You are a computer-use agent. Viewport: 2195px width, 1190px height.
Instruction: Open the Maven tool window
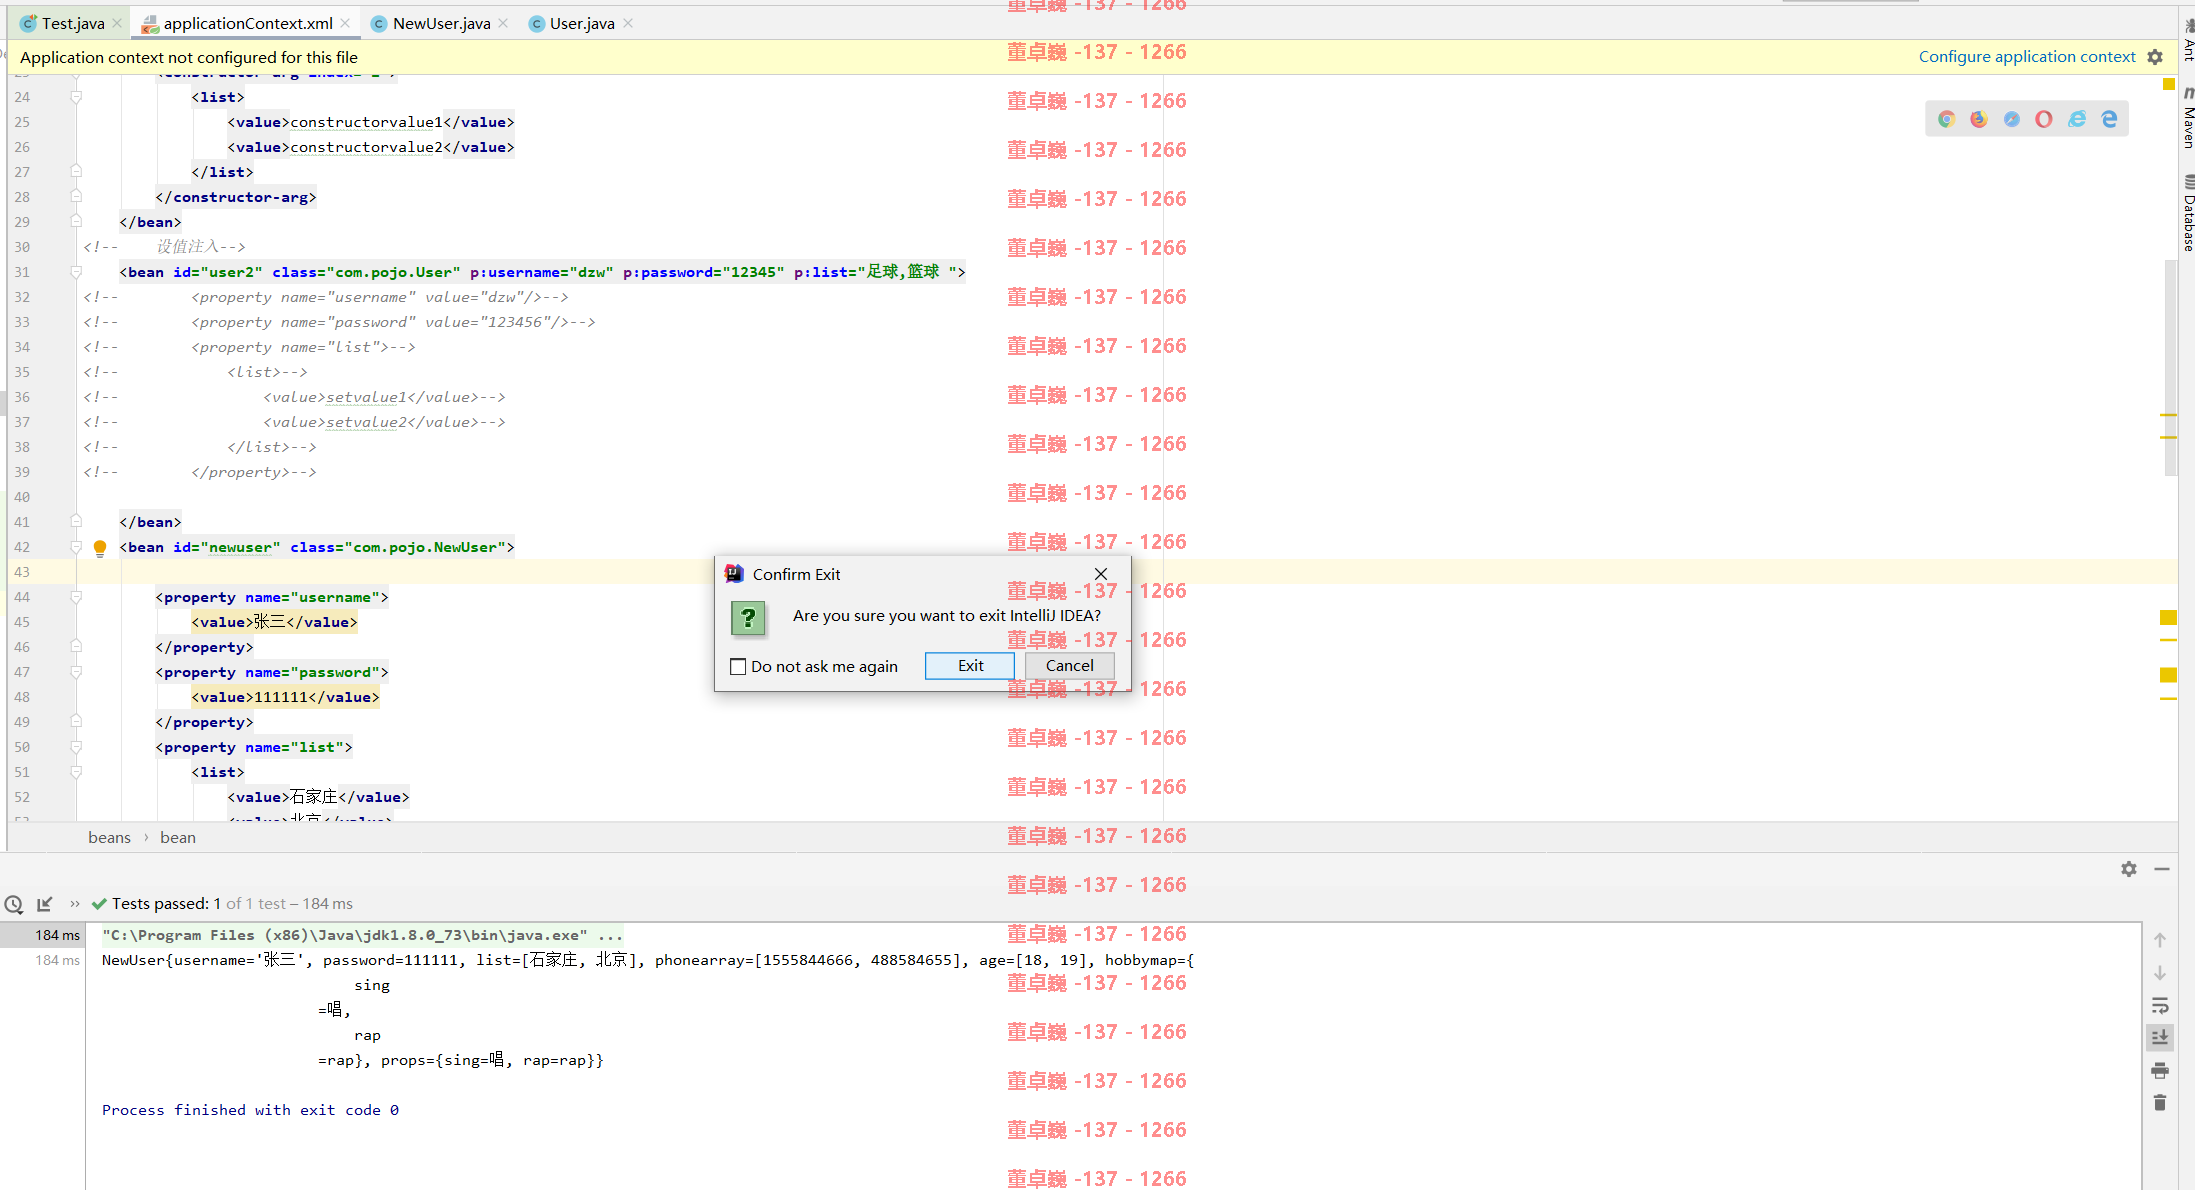pyautogui.click(x=2188, y=118)
